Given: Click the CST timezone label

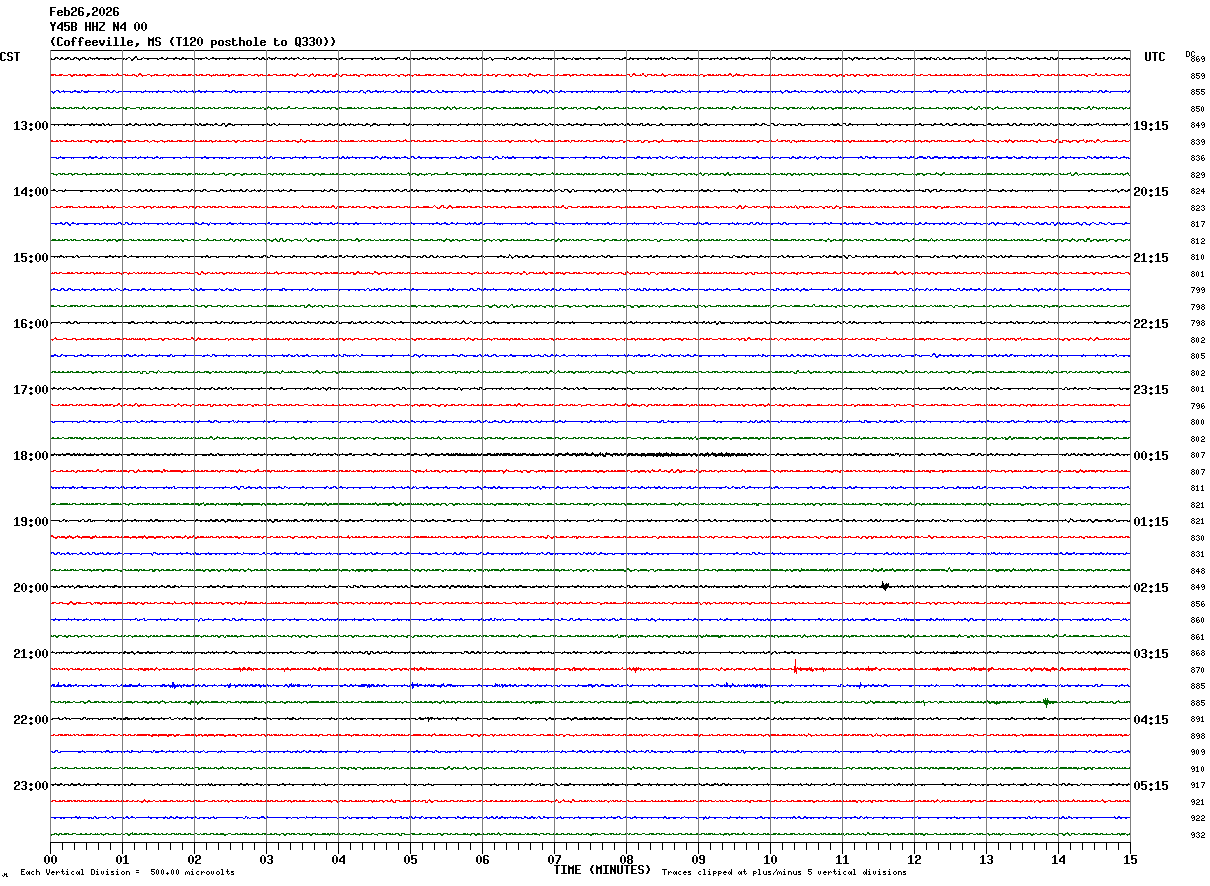Looking at the screenshot, I should point(10,57).
